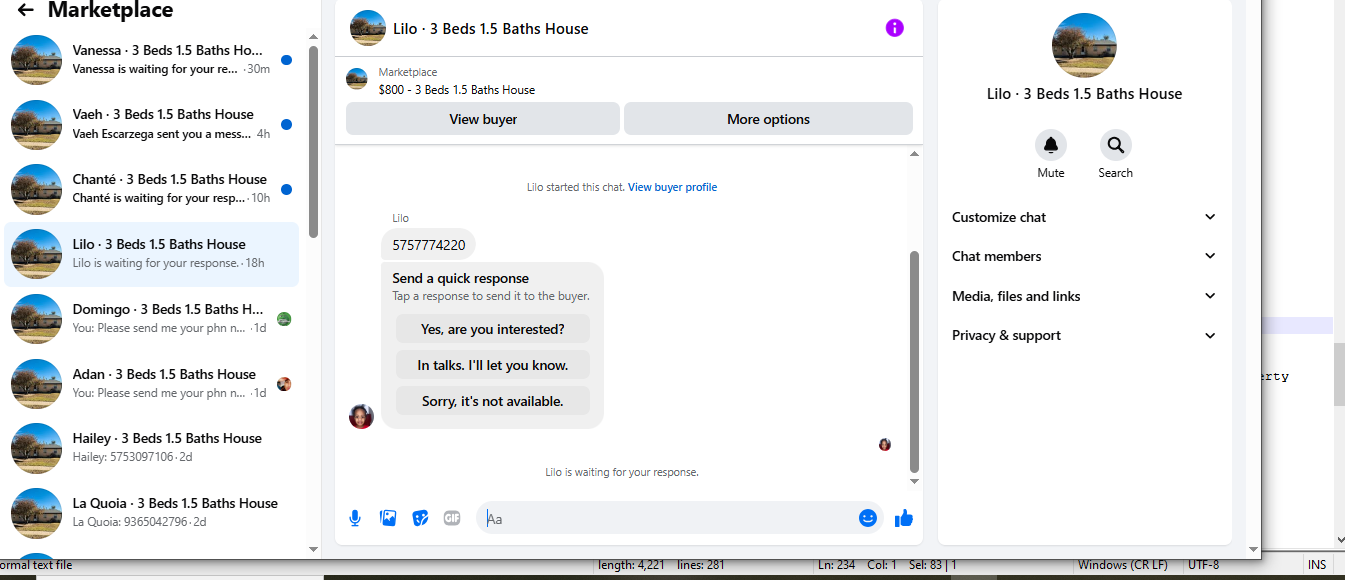Click large listing photo in info panel
The image size is (1345, 580).
[1085, 46]
